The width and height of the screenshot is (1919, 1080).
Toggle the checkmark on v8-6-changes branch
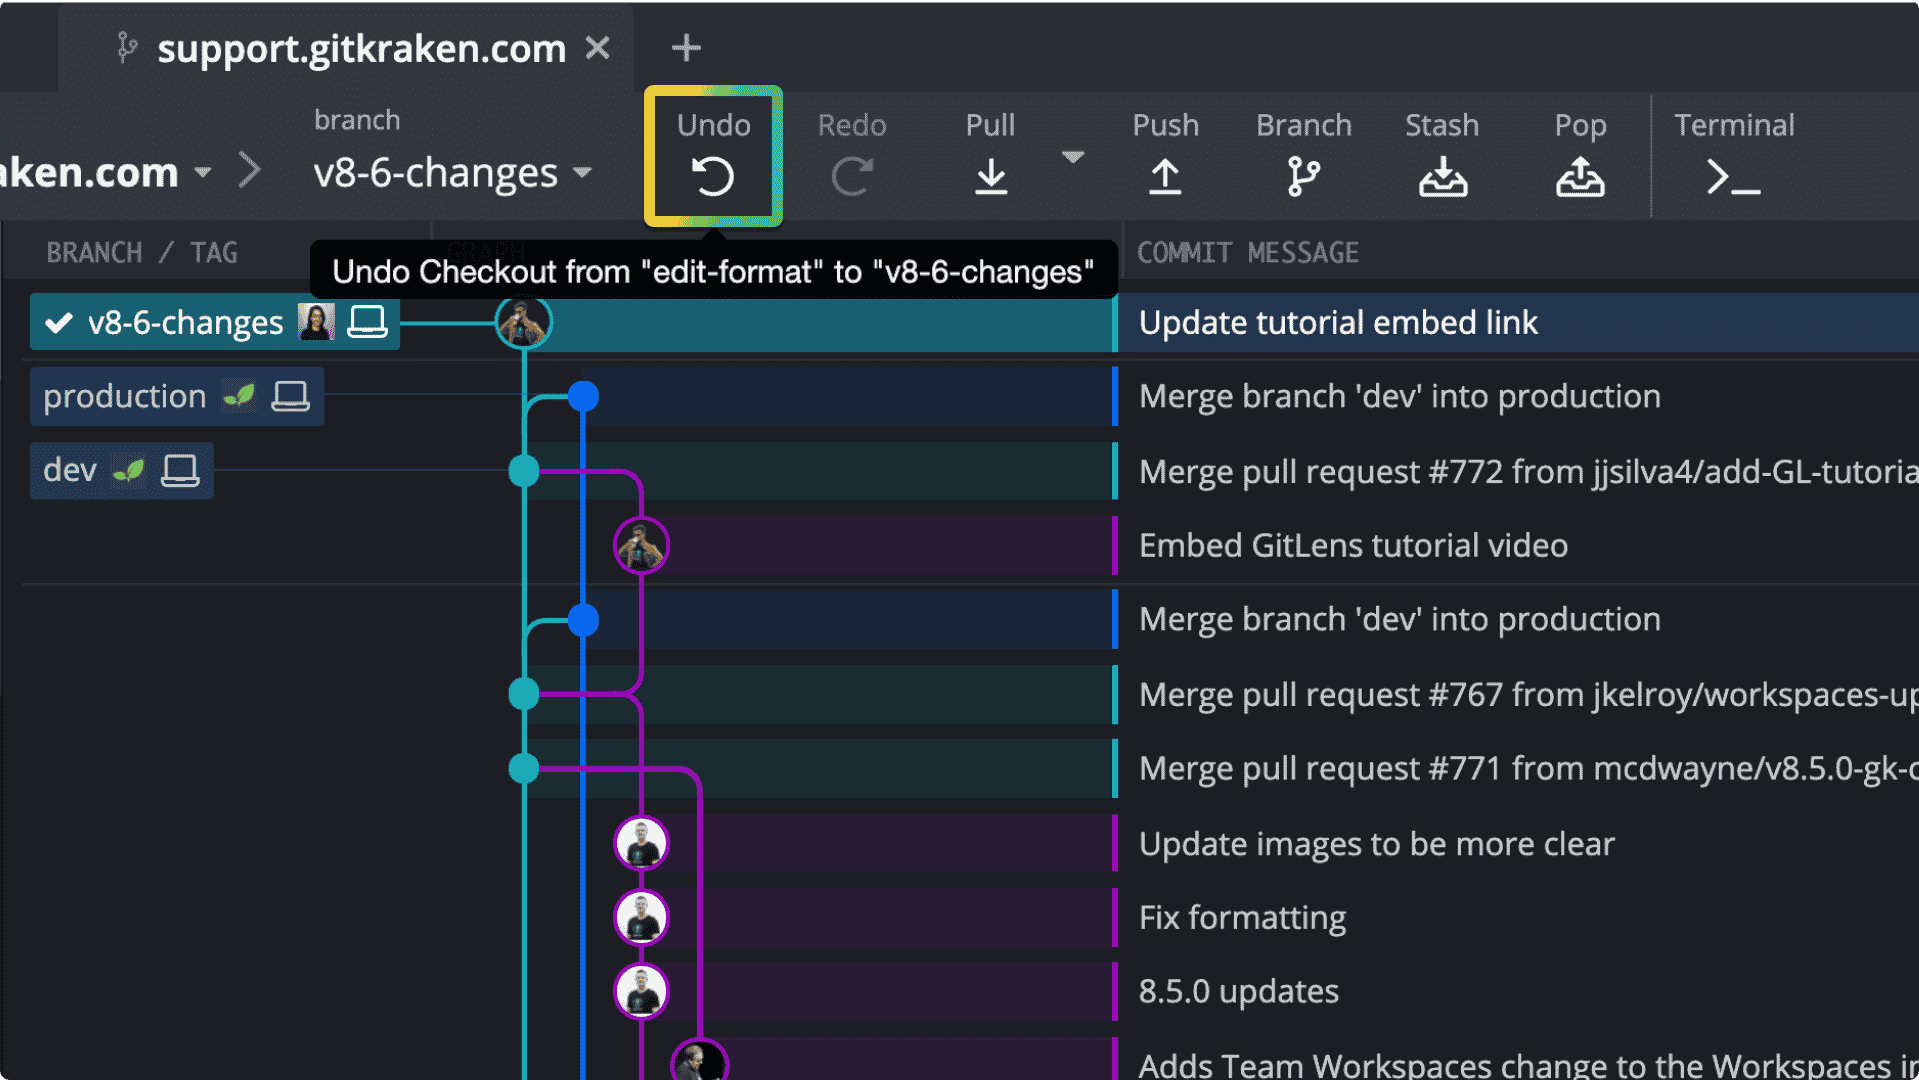tap(59, 322)
